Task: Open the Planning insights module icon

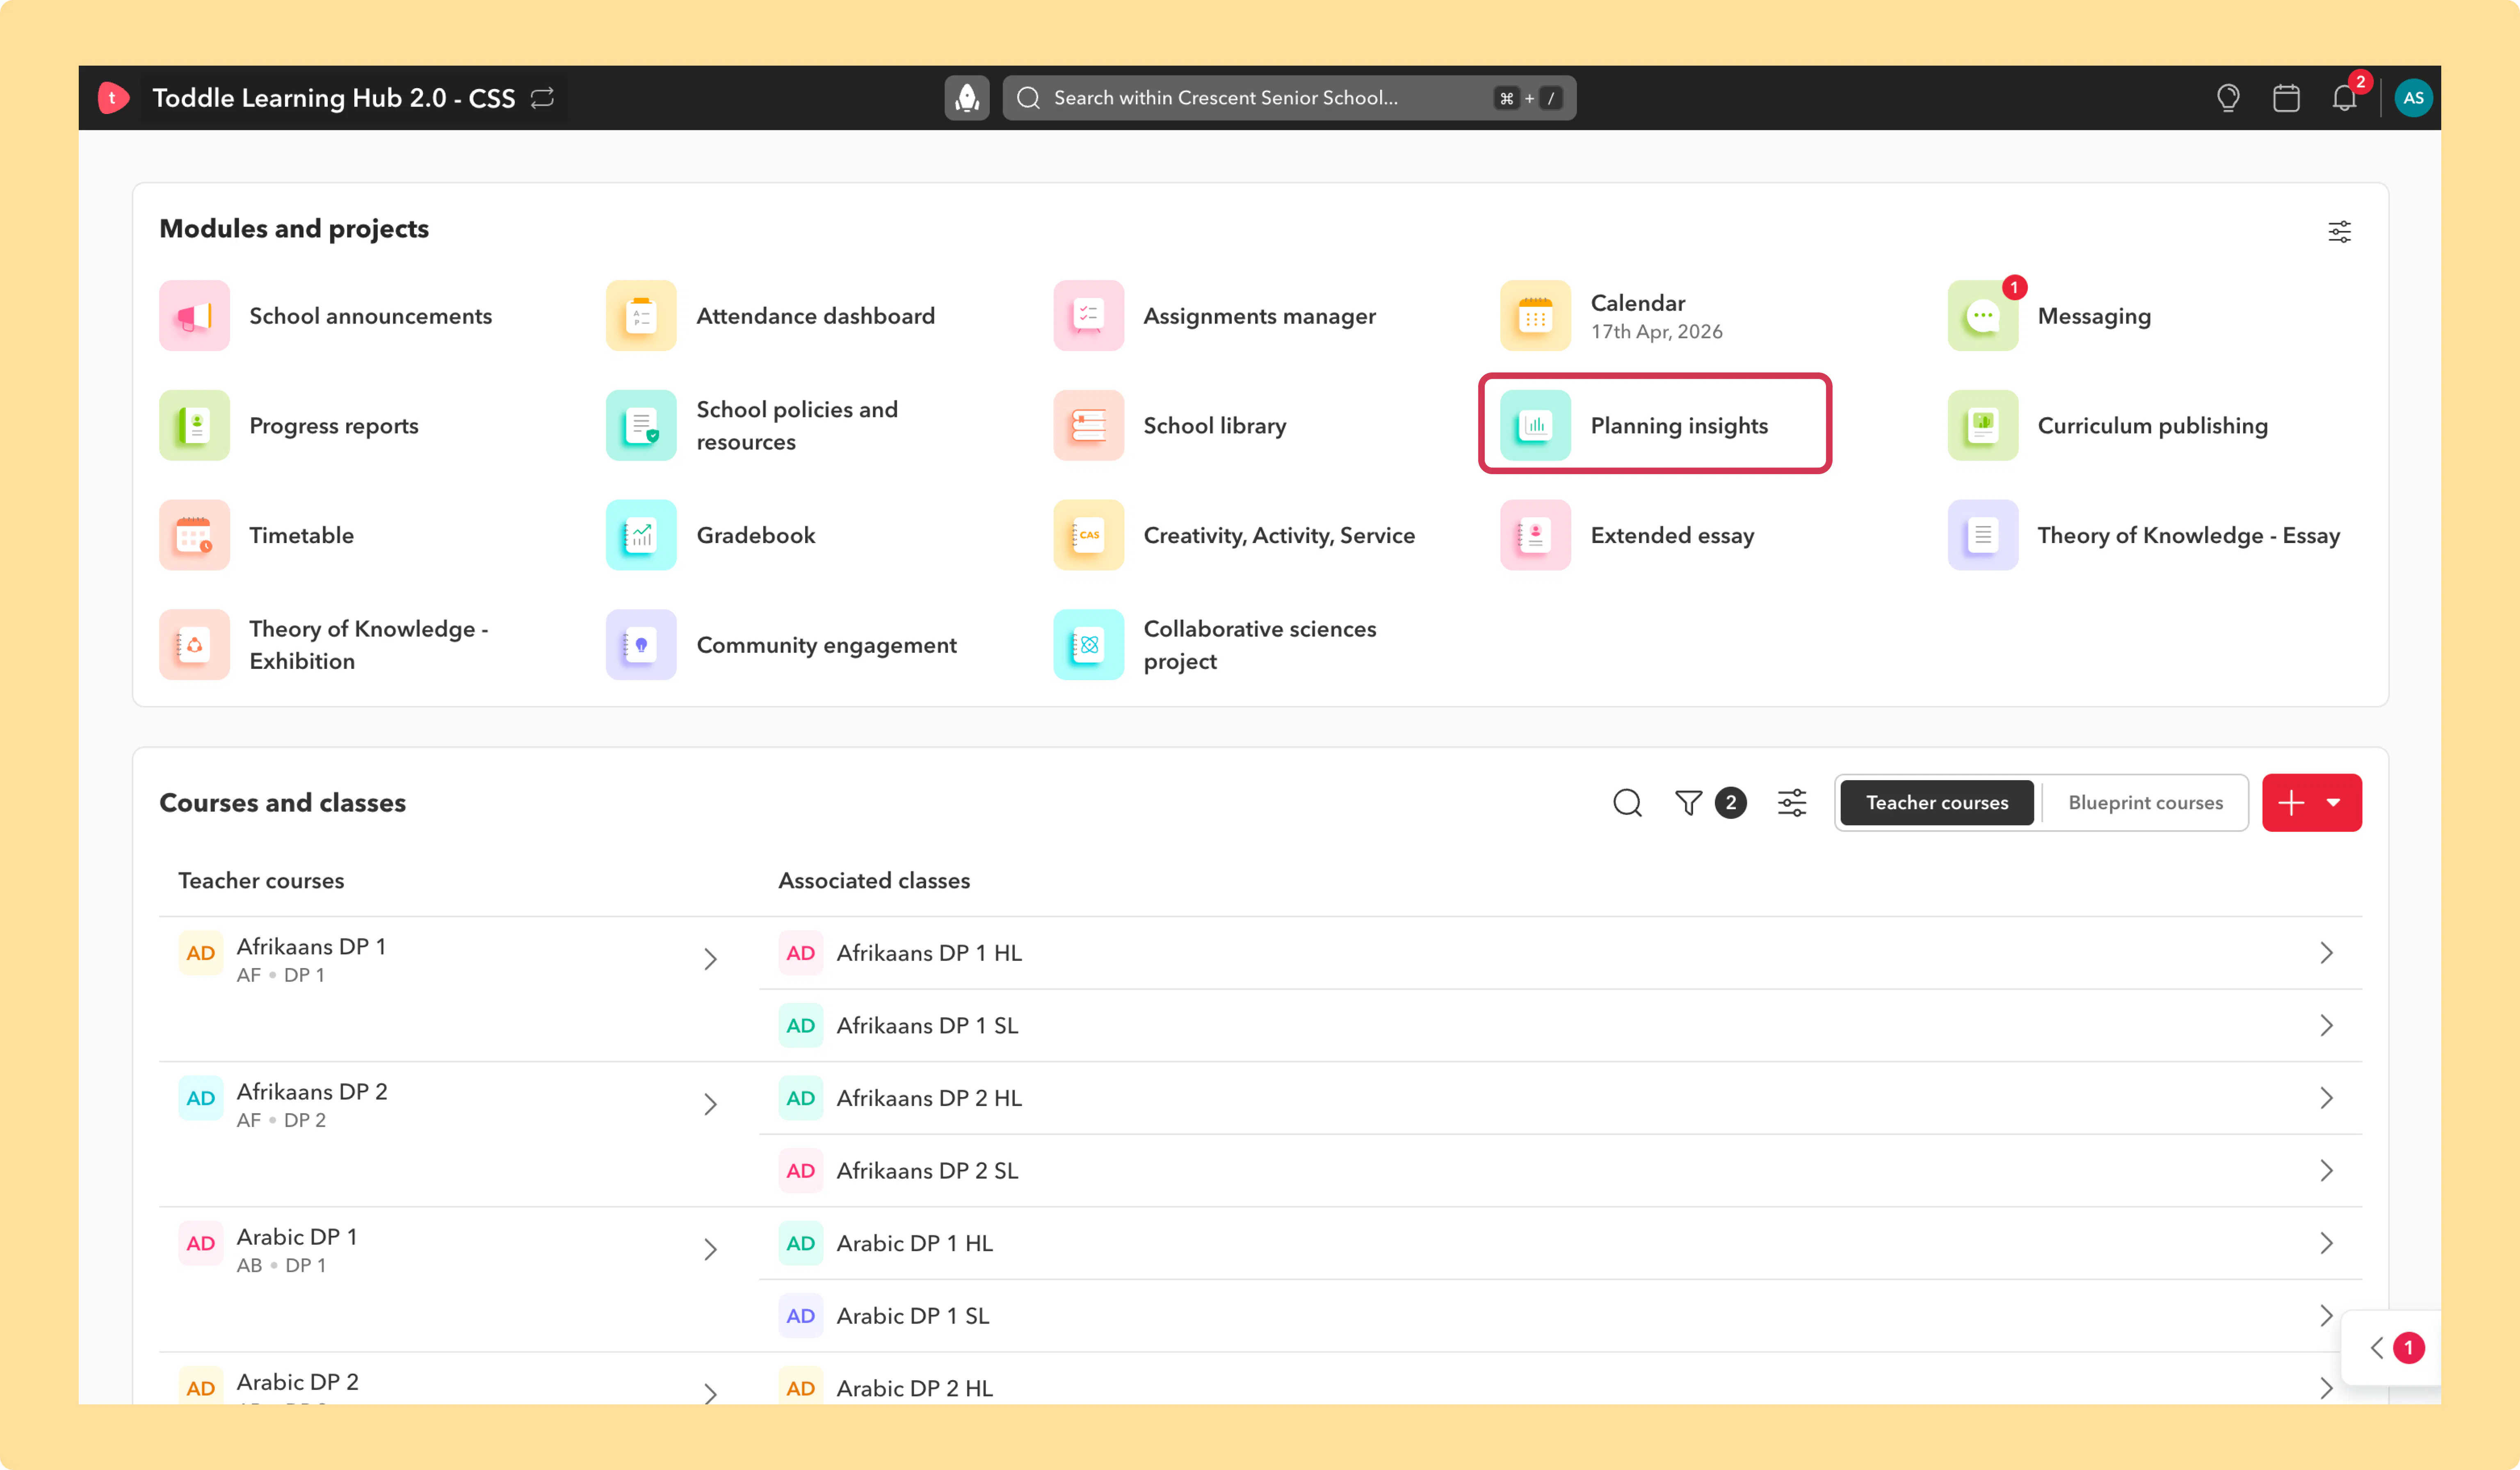Action: click(1535, 426)
